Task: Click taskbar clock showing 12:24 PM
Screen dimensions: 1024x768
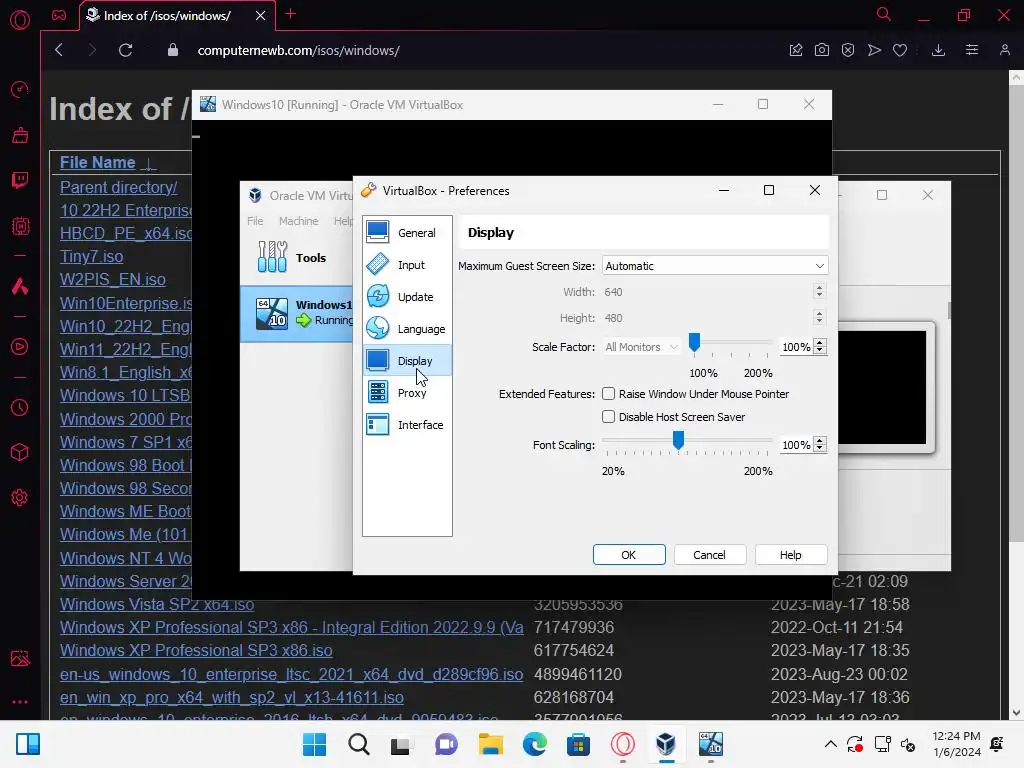Action: pos(957,744)
